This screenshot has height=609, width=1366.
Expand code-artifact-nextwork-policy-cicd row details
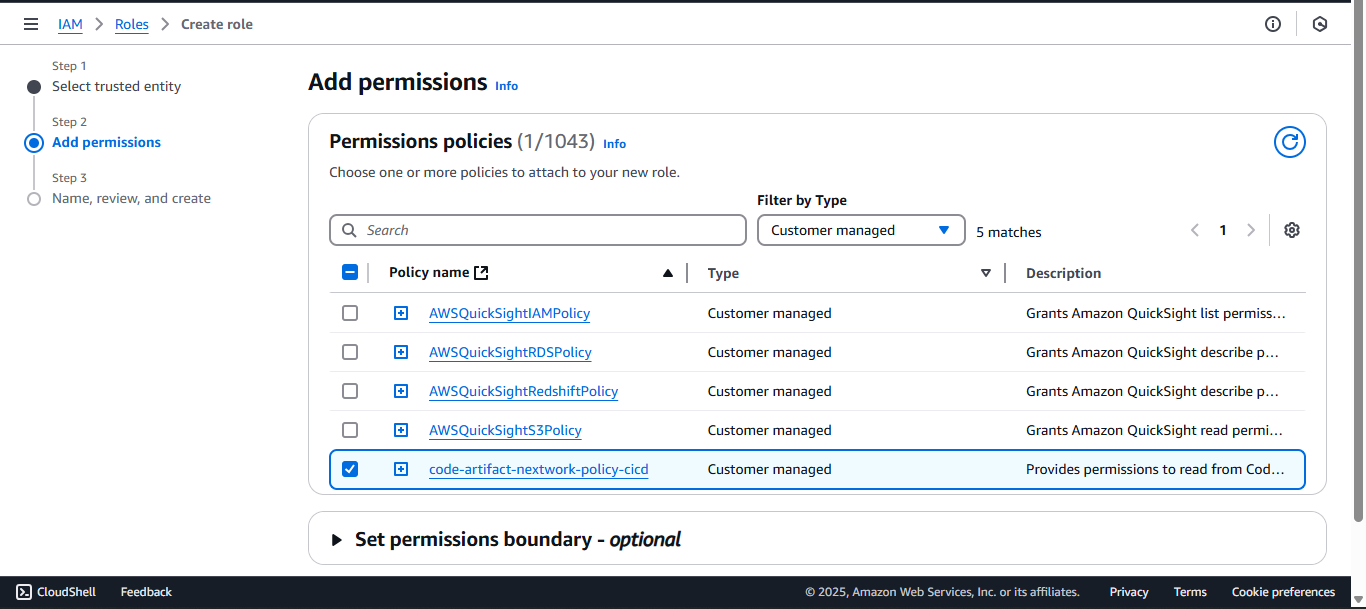(x=401, y=469)
